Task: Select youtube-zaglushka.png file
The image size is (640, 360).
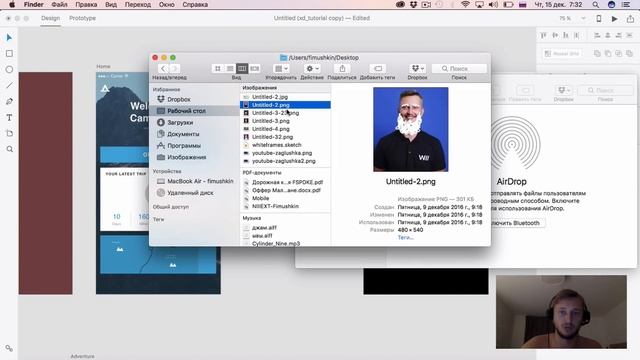Action: 285,153
